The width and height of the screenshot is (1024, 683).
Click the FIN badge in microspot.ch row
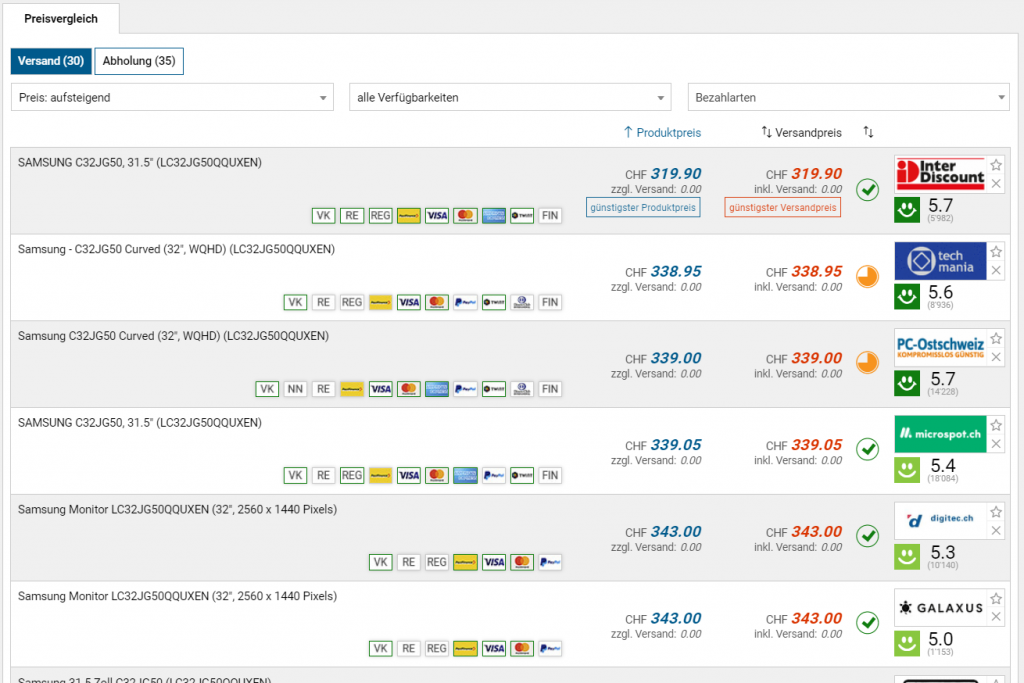[549, 475]
